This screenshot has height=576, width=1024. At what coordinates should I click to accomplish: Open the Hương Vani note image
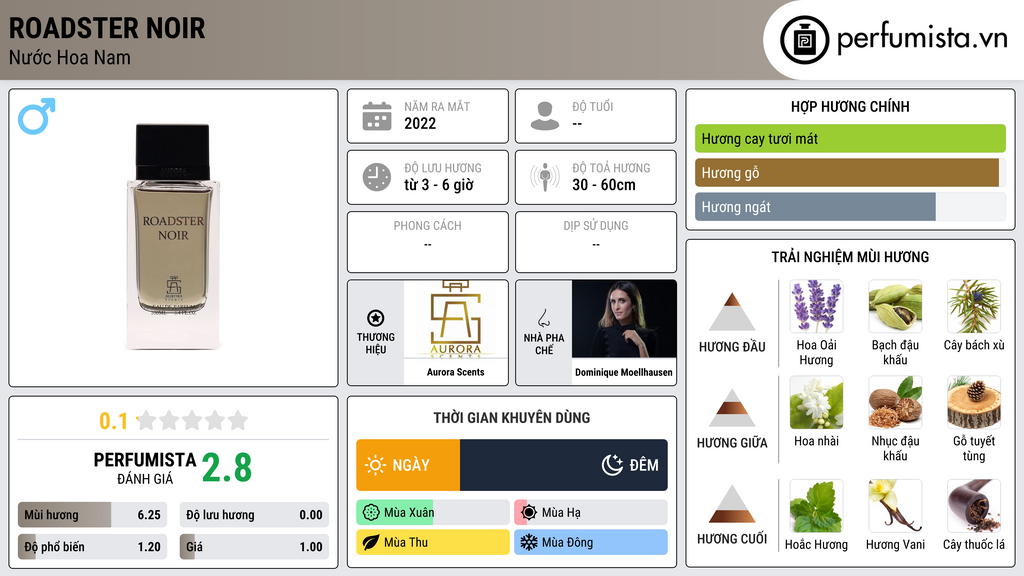895,507
